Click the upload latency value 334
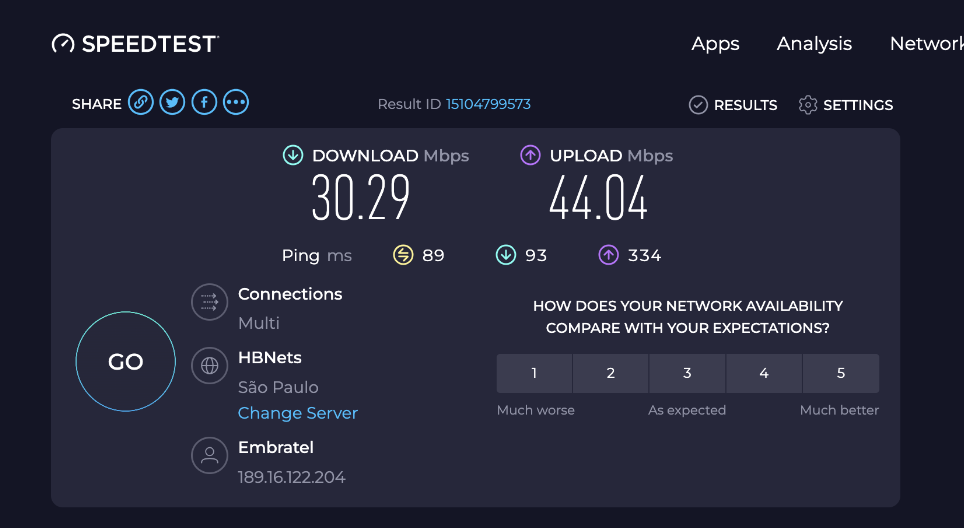Image resolution: width=964 pixels, height=528 pixels. [644, 255]
